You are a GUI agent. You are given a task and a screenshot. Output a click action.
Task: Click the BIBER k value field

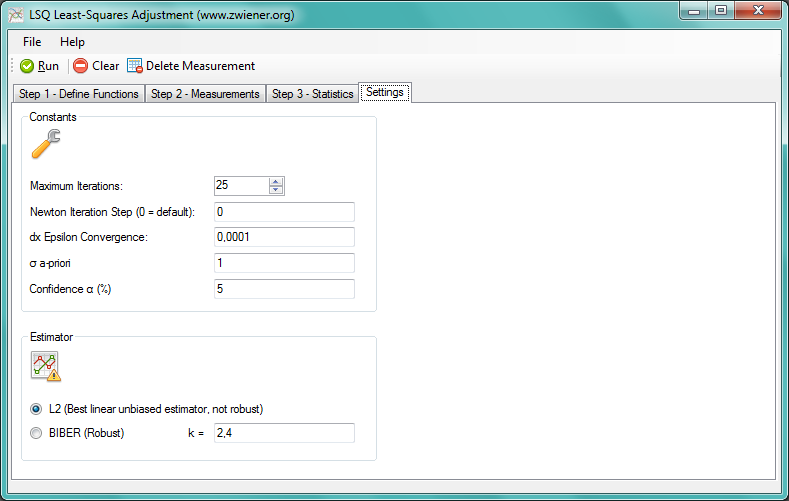[284, 433]
